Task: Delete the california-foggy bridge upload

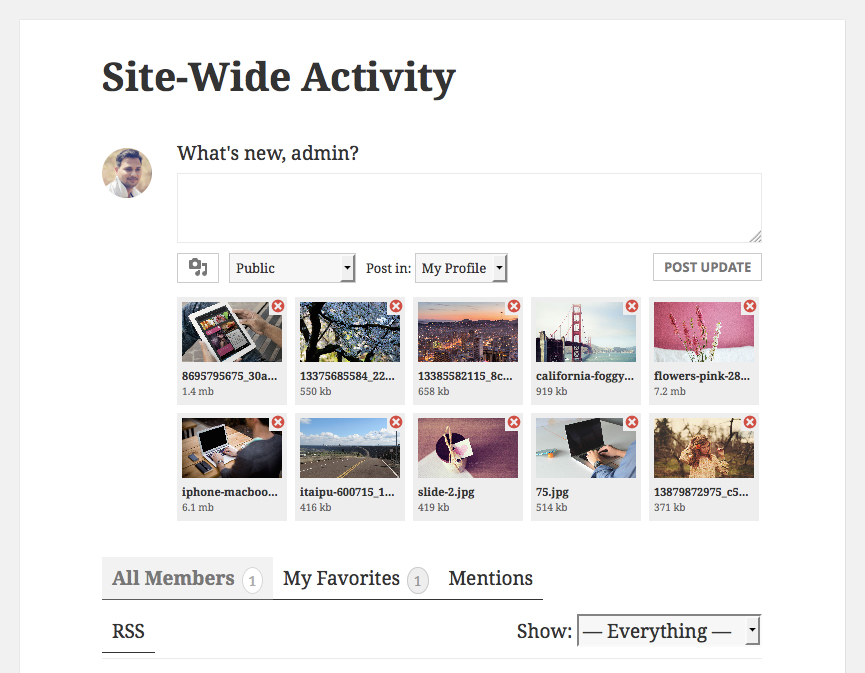Action: [x=632, y=306]
